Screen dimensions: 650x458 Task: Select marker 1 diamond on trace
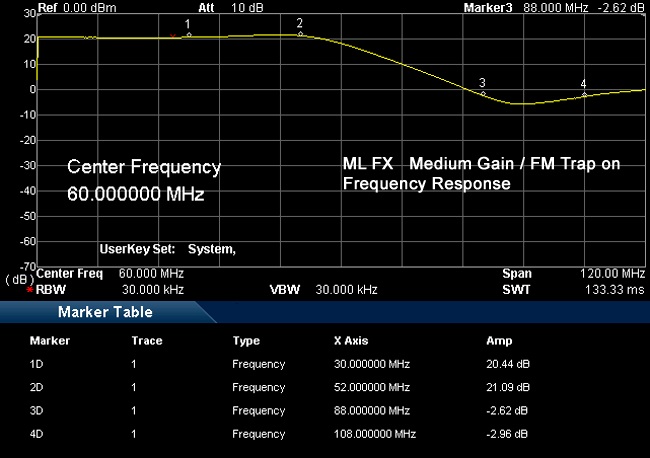[x=189, y=35]
